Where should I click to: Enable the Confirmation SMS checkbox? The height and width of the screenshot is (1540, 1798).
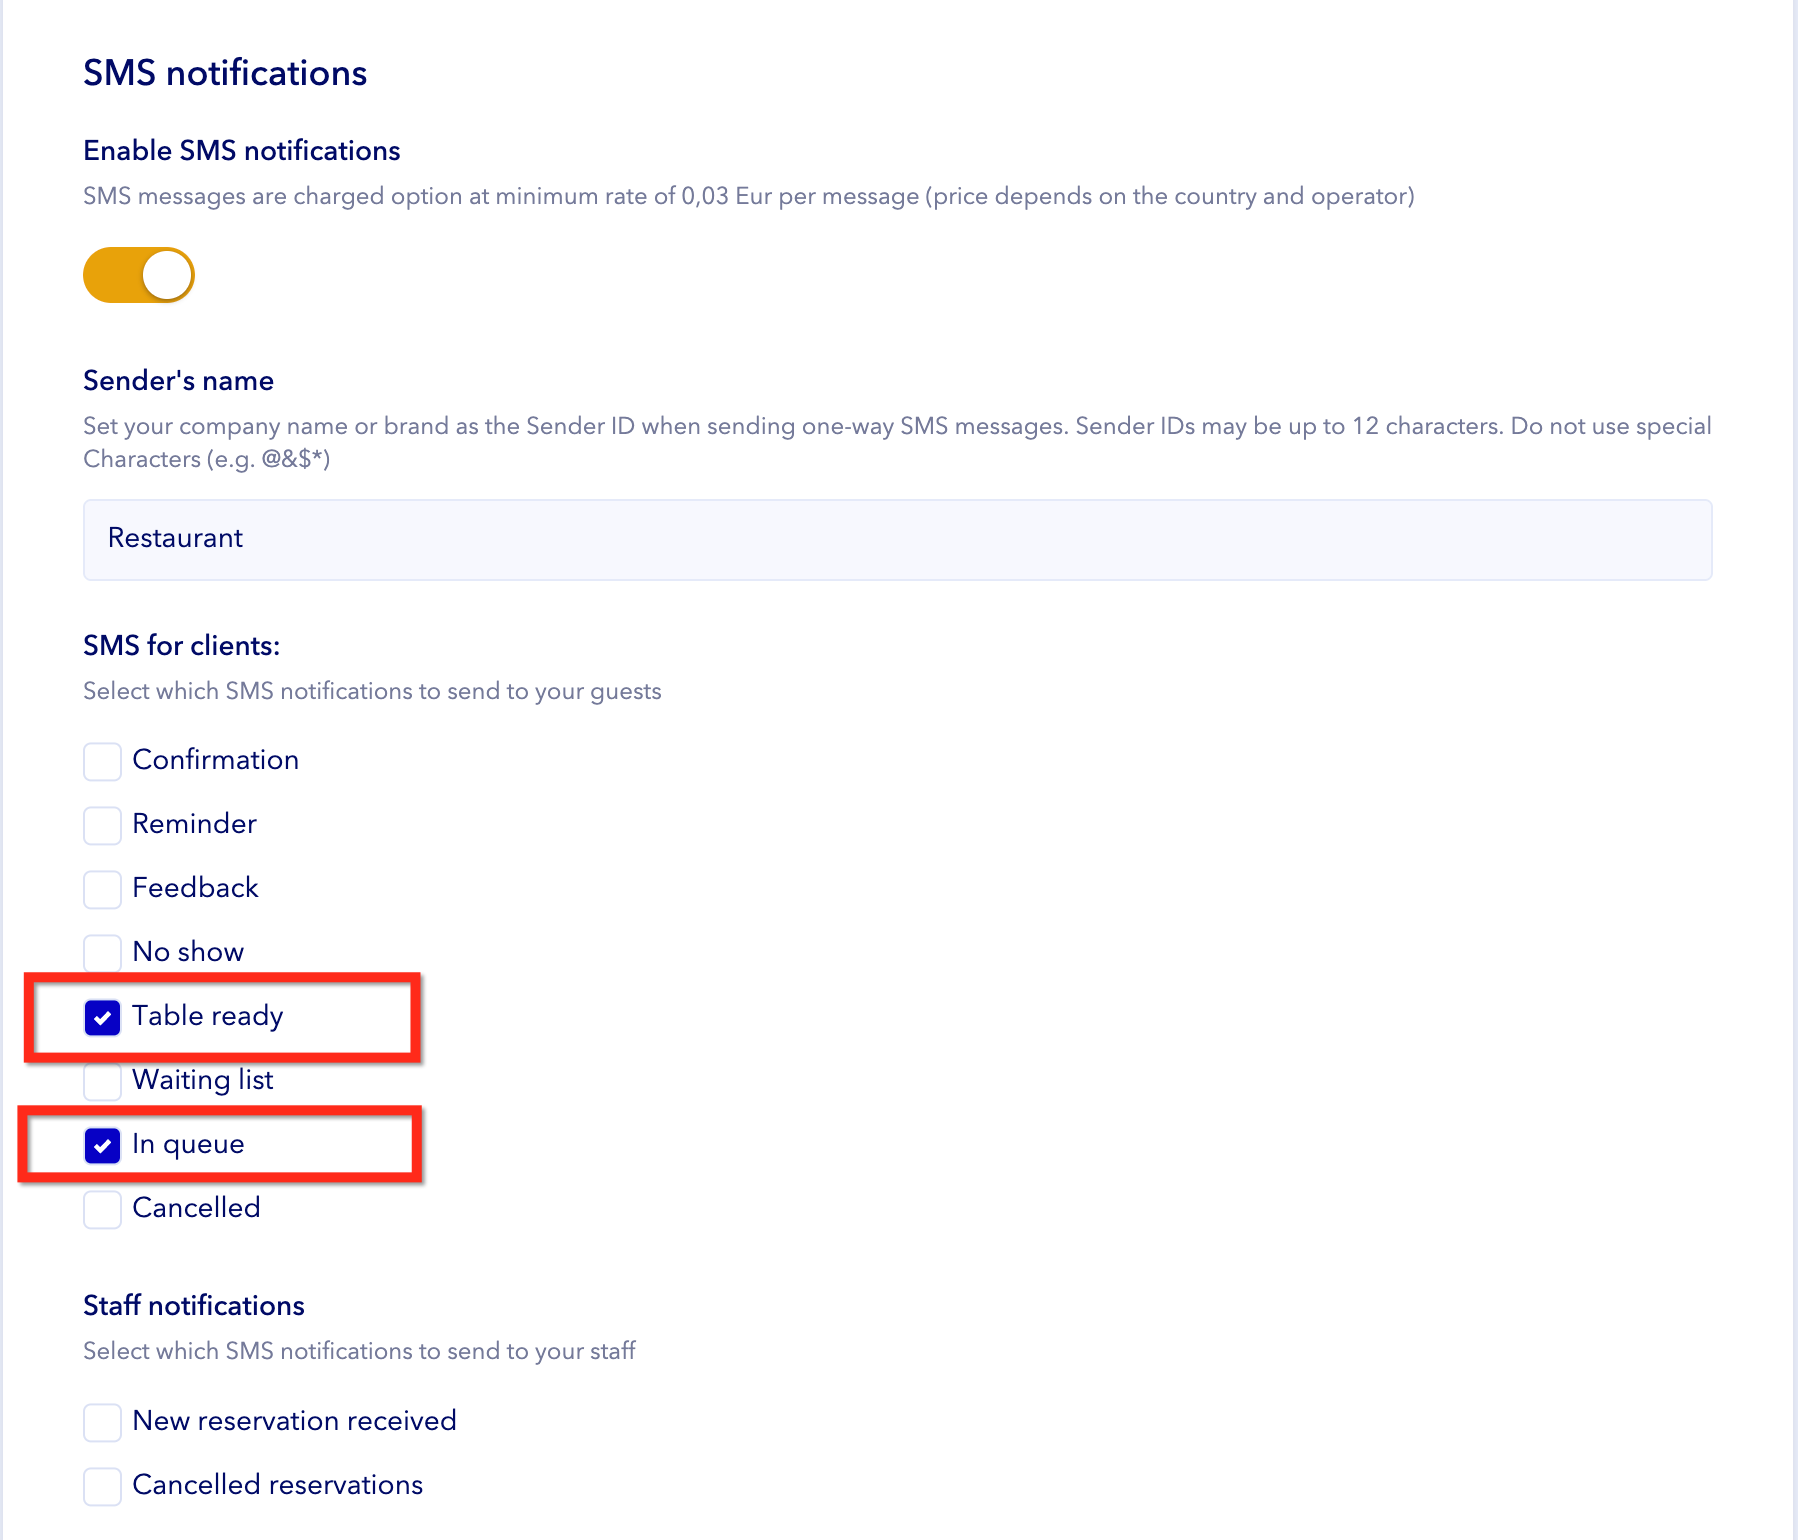pyautogui.click(x=103, y=761)
